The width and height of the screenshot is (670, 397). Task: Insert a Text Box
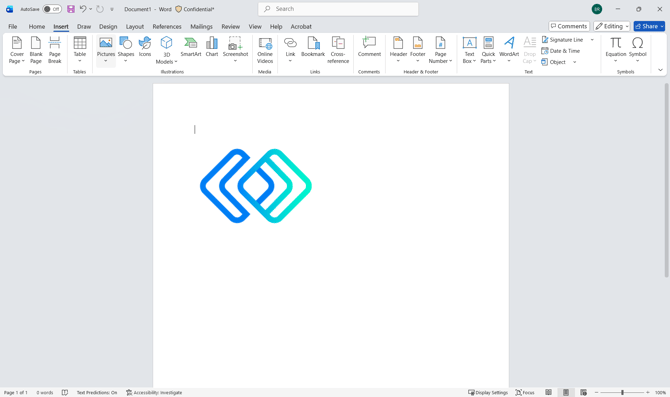469,50
